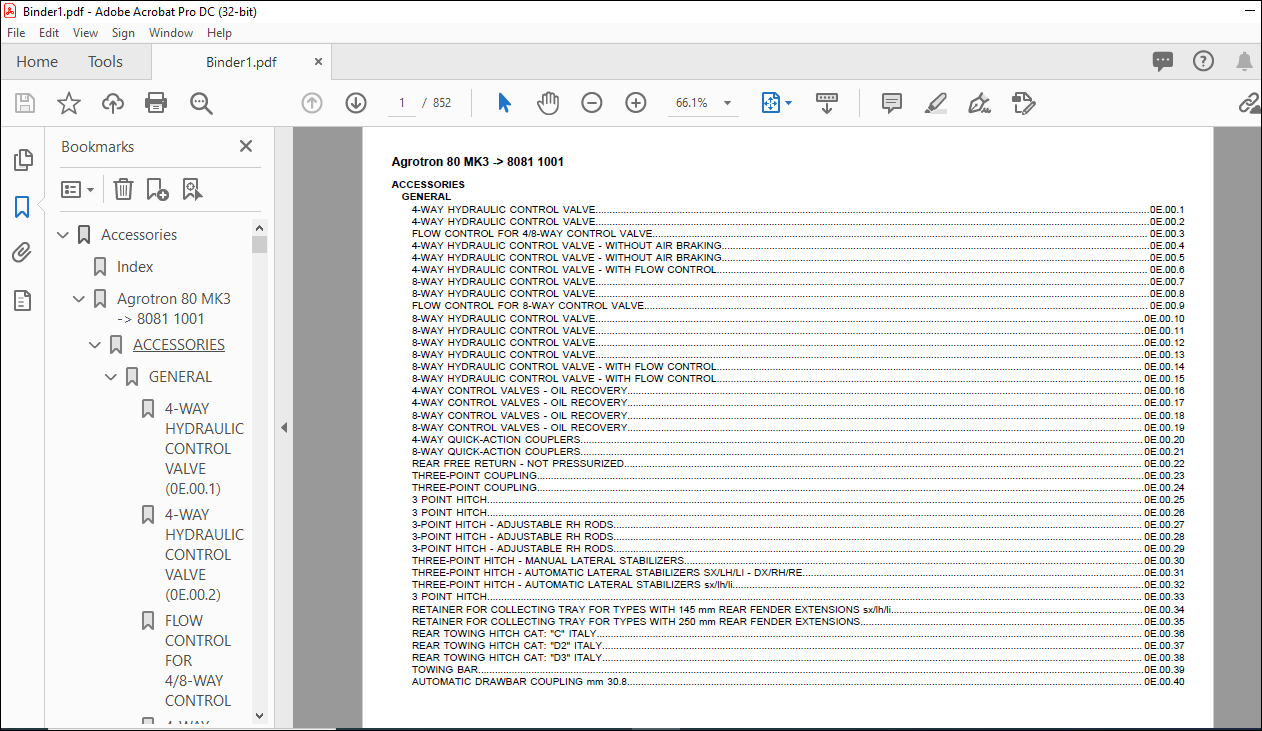This screenshot has width=1262, height=731.
Task: Open the Window menu
Action: [171, 33]
